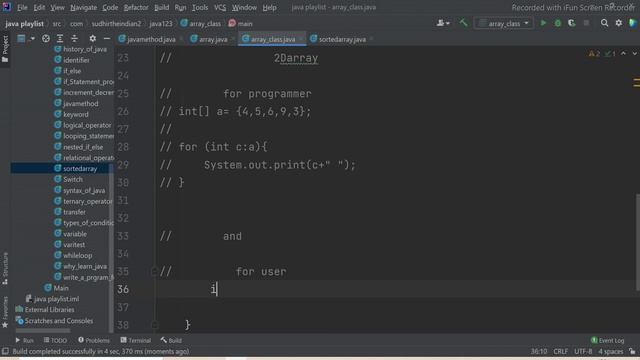Click the tool windows quick access icon
This screenshot has height=360, width=640.
5,351
